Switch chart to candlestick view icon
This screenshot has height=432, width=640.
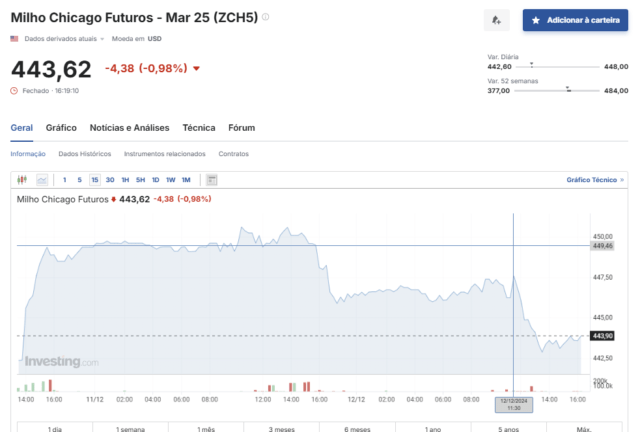tap(22, 180)
